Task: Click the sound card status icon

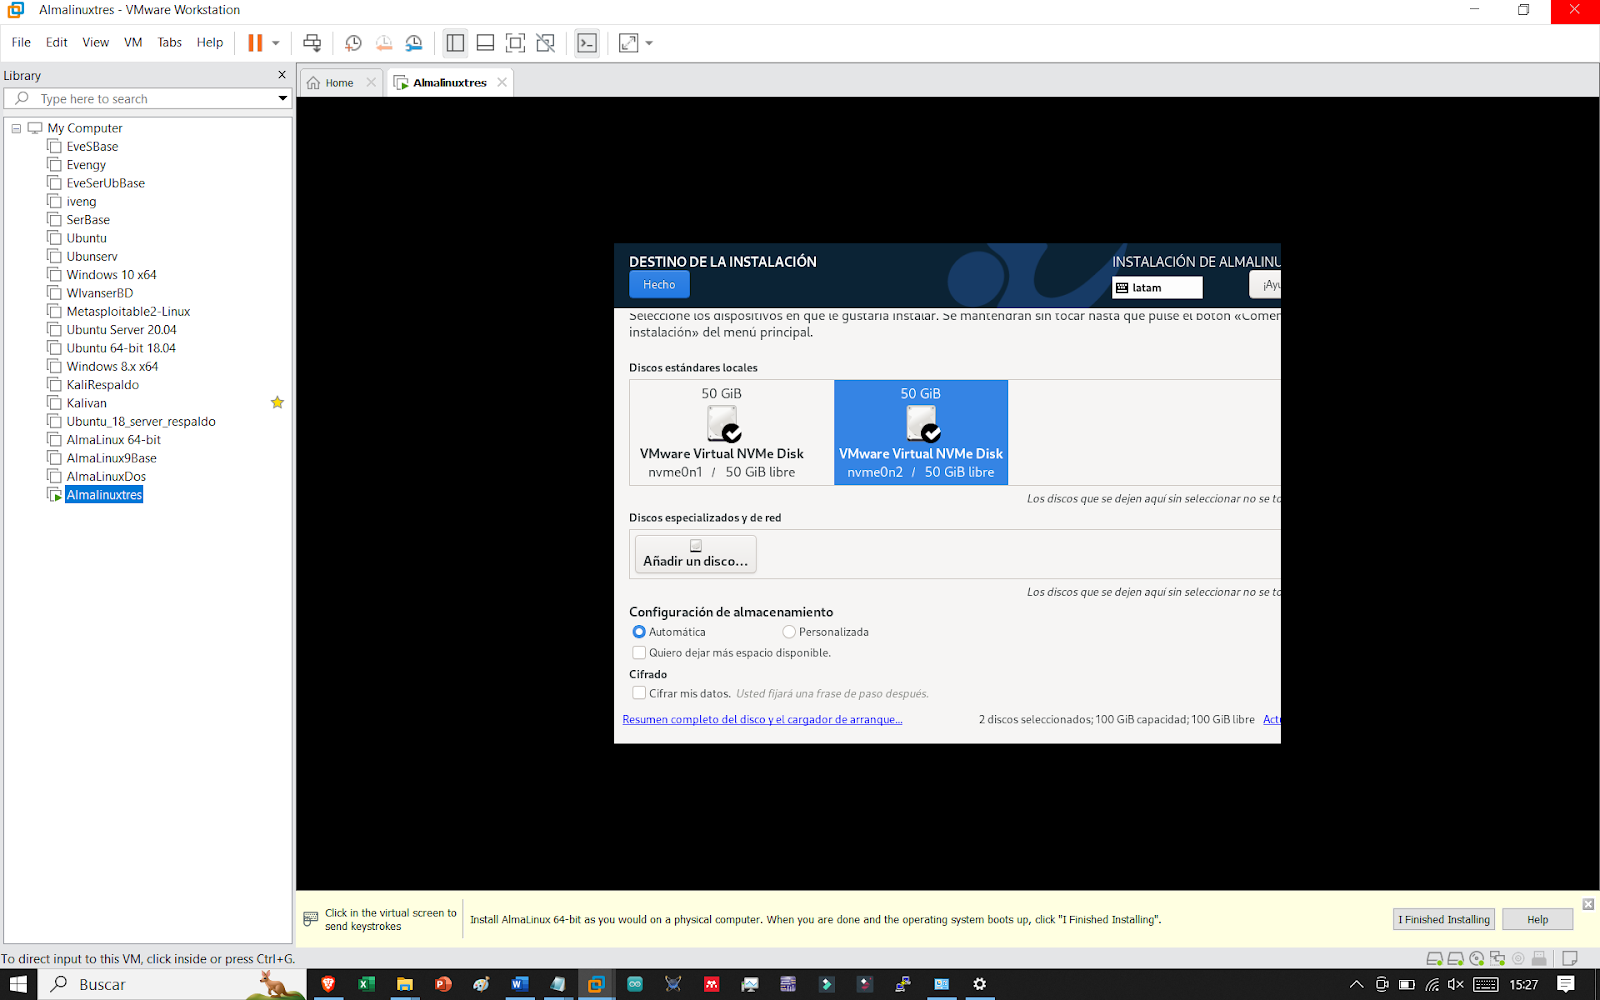Action: pyautogui.click(x=1518, y=958)
